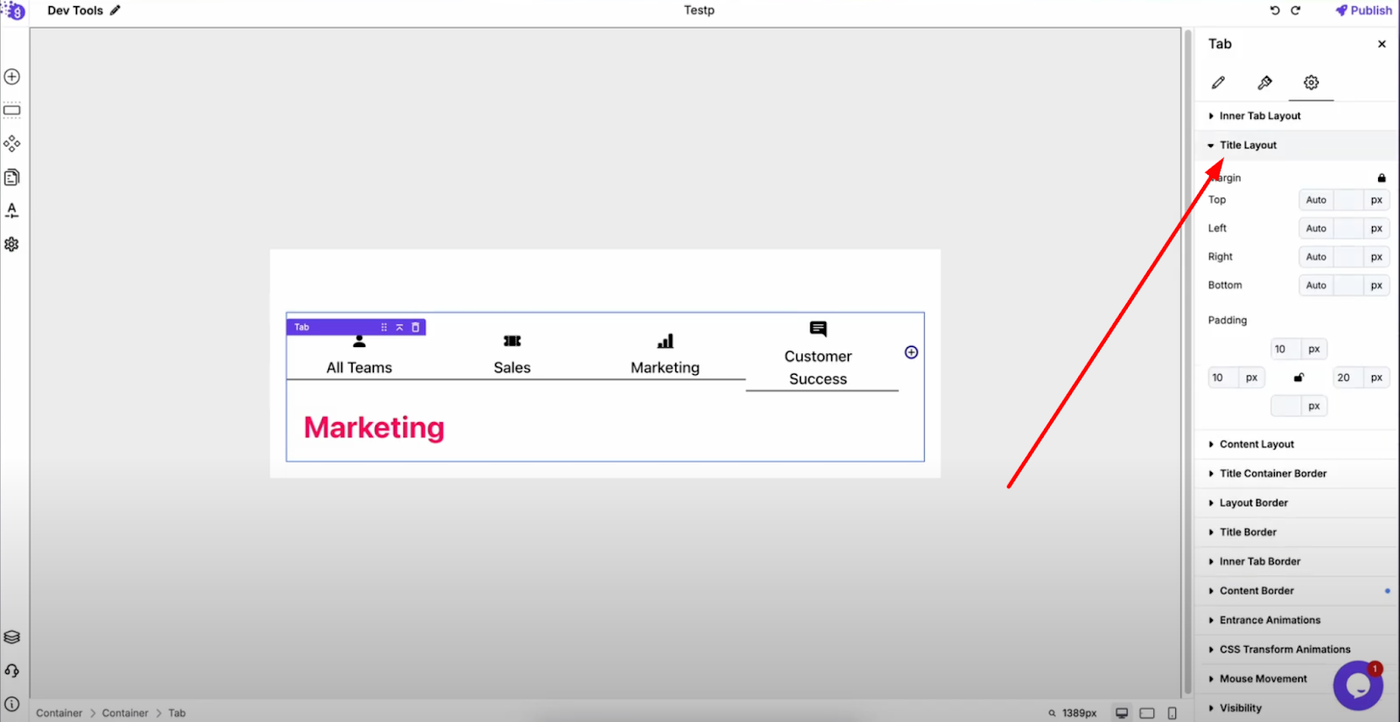The height and width of the screenshot is (722, 1400).
Task: Open the pages icon in left sidebar
Action: pos(12,177)
